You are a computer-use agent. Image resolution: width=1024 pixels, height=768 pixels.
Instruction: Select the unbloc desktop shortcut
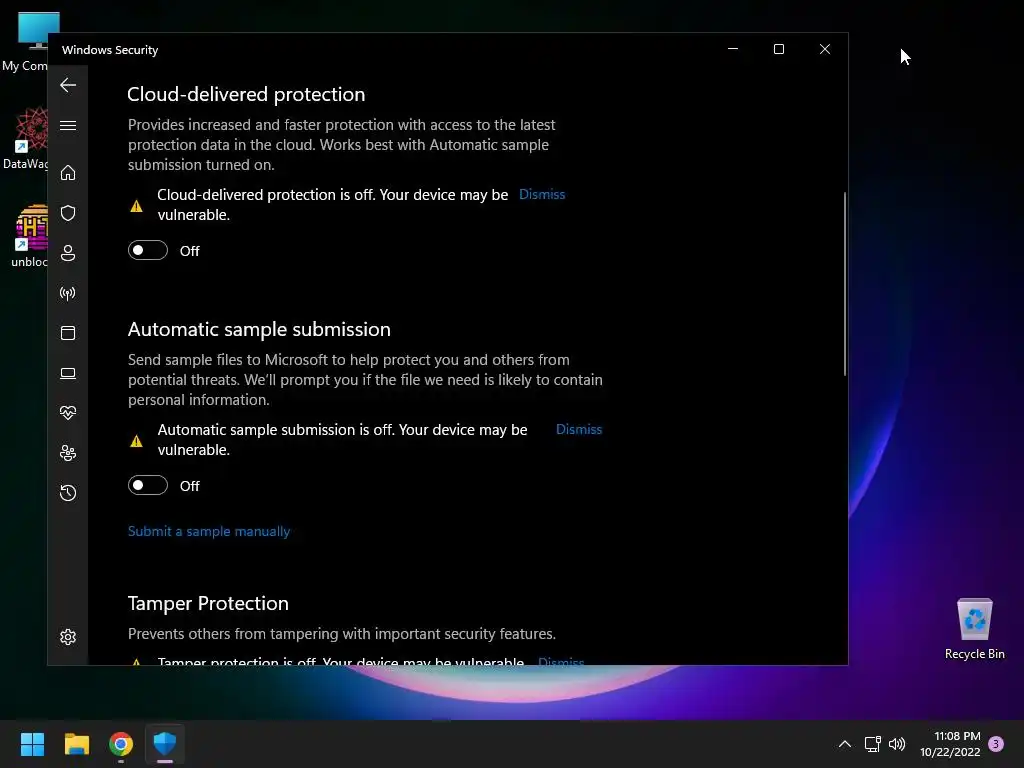(x=29, y=236)
